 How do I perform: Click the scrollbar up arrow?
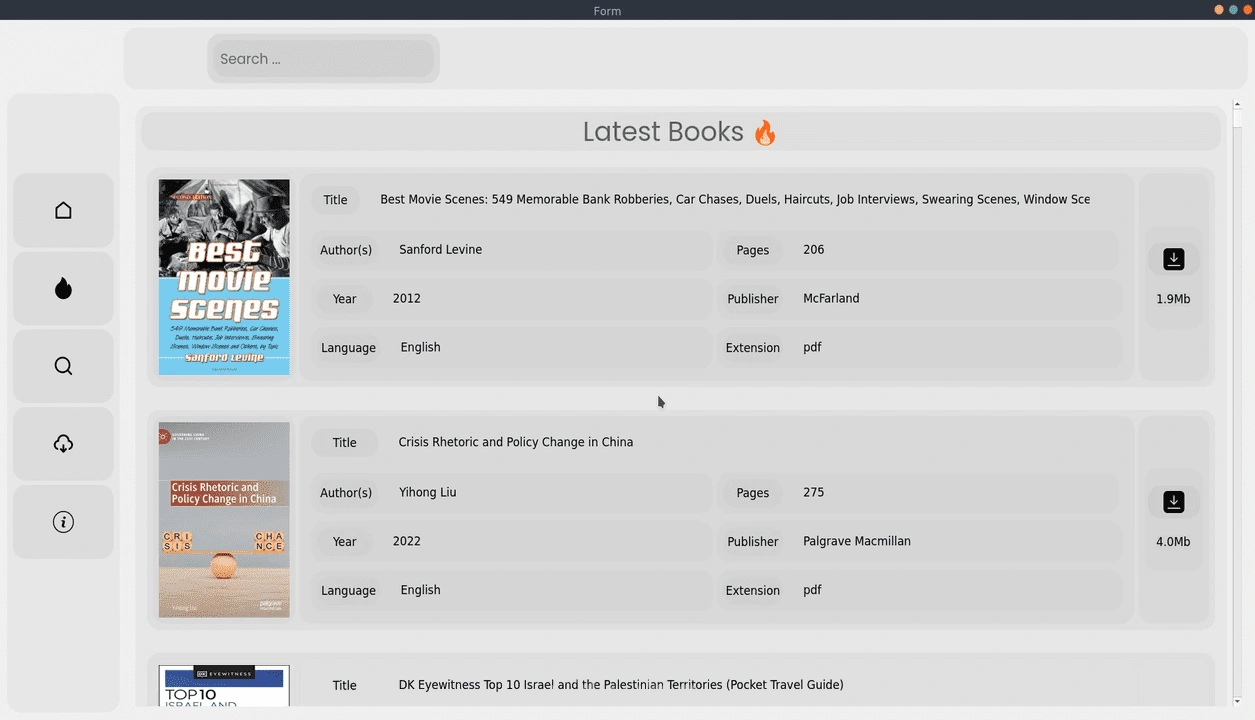point(1237,104)
